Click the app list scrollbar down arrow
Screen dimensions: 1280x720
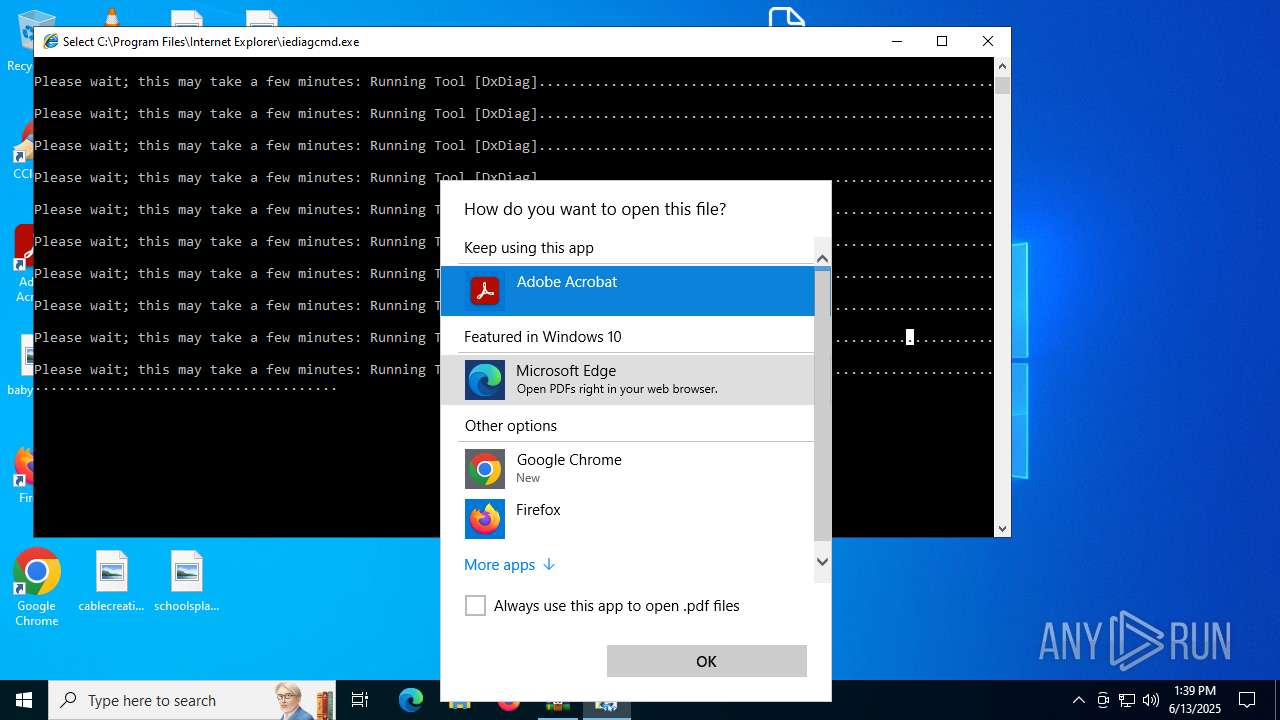point(823,562)
